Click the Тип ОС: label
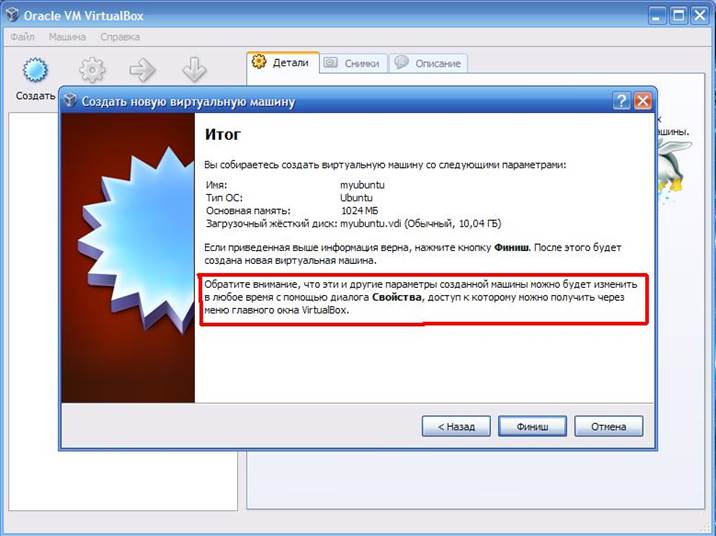Screen dimensions: 716x536 pos(224,198)
